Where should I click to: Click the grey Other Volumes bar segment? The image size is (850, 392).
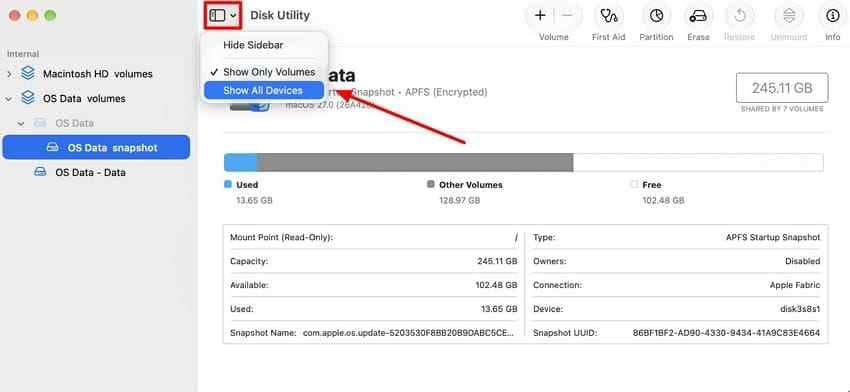coord(415,163)
